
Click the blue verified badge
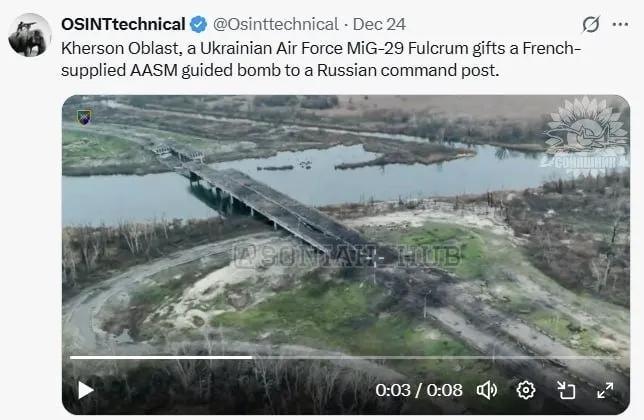(x=198, y=25)
